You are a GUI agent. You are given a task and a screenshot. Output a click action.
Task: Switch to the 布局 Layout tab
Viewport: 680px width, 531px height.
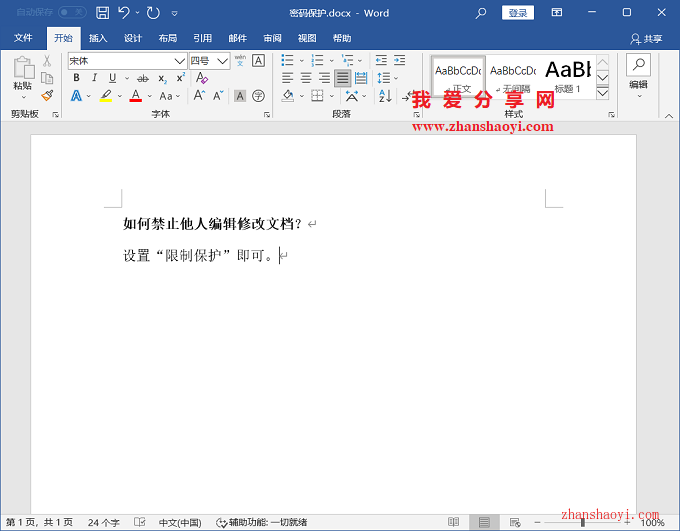tap(167, 38)
